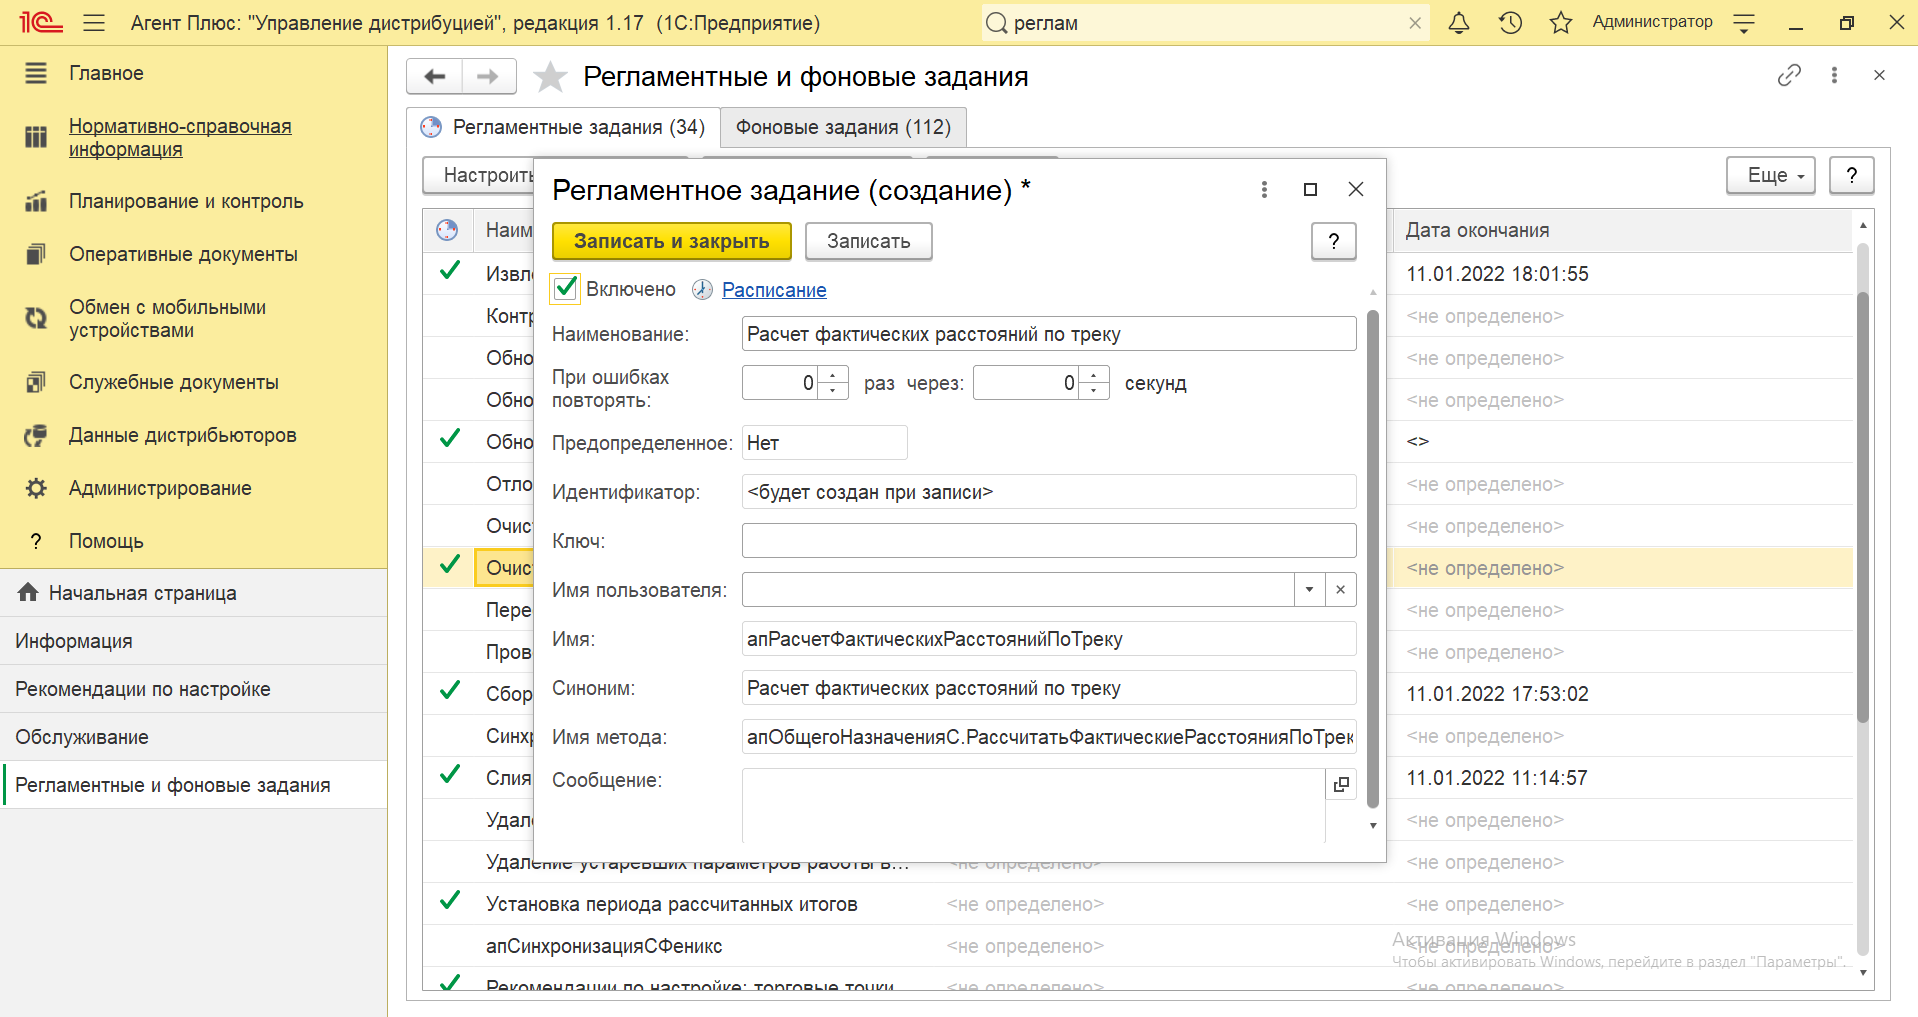Expand the Сообщение field editor
Image resolution: width=1918 pixels, height=1017 pixels.
coord(1341,785)
